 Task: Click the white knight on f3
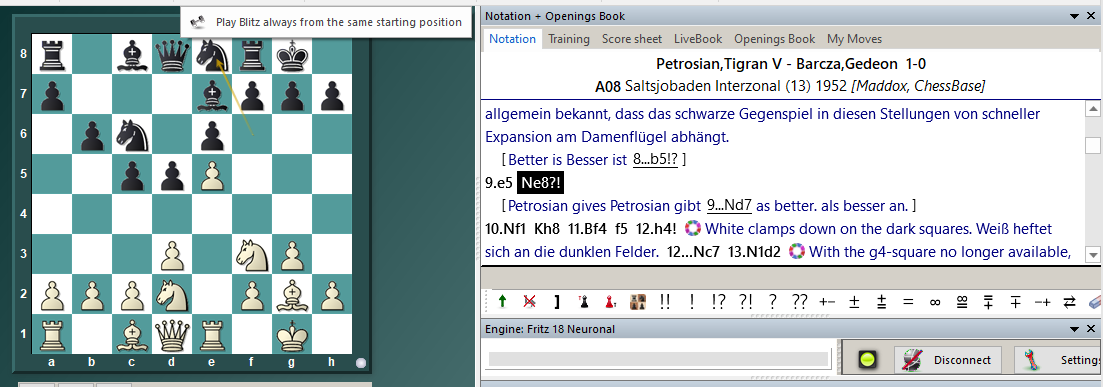(251, 254)
